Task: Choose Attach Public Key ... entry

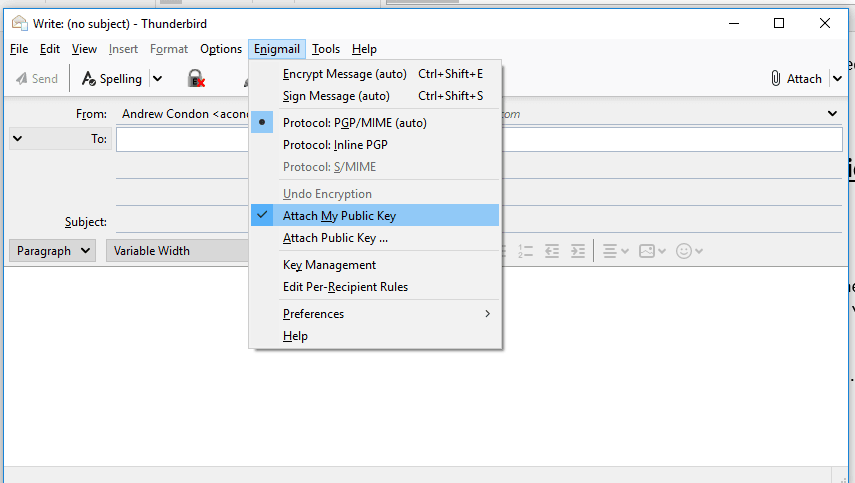Action: click(375, 238)
